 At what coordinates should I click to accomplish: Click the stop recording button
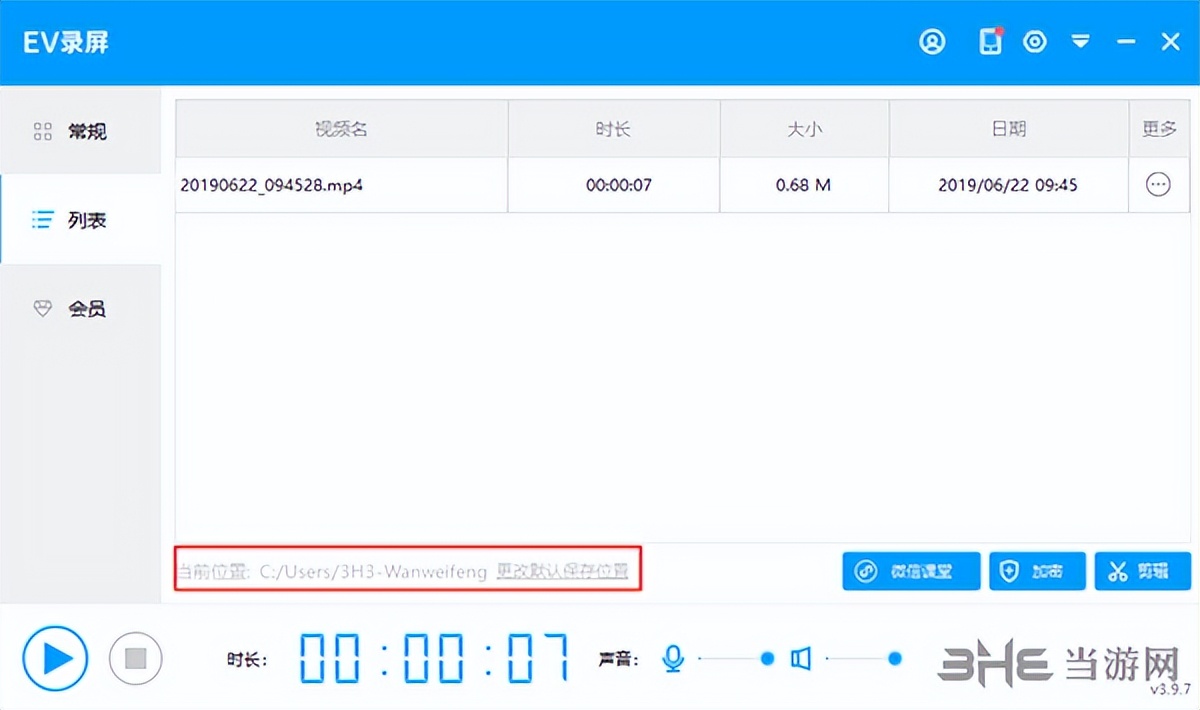tap(135, 658)
